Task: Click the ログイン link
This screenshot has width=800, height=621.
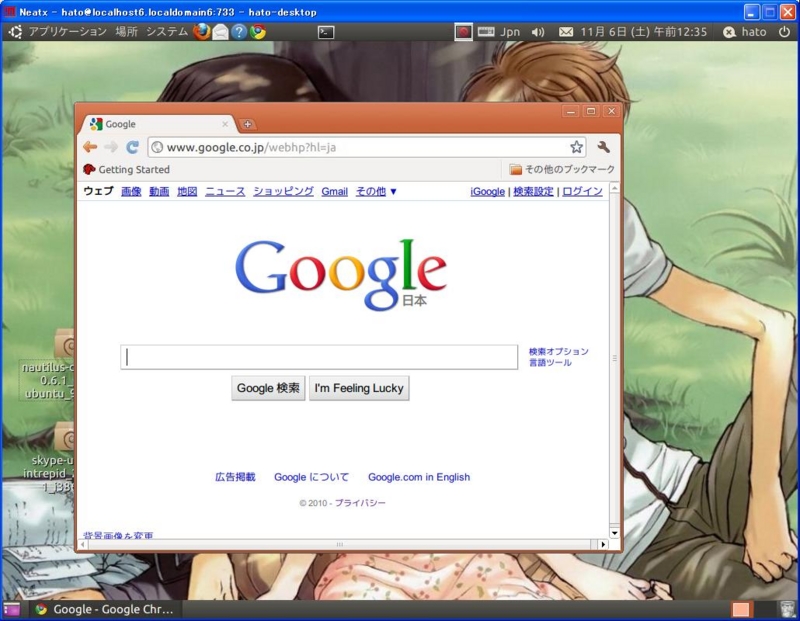Action: (x=582, y=191)
